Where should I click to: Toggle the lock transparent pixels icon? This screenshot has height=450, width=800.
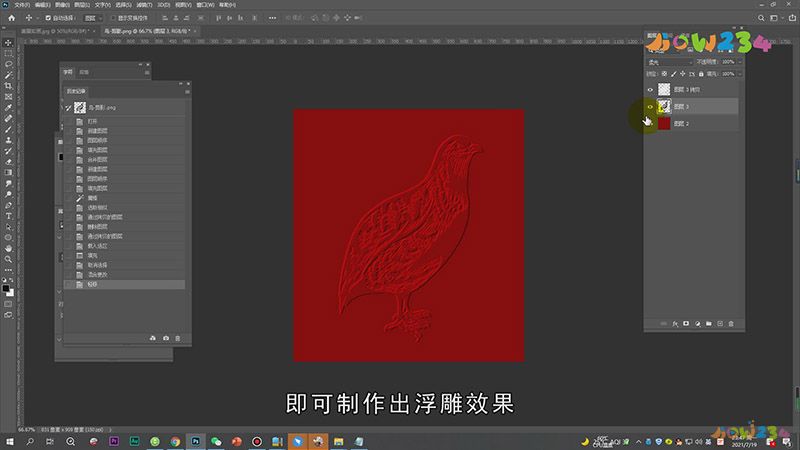pyautogui.click(x=664, y=74)
